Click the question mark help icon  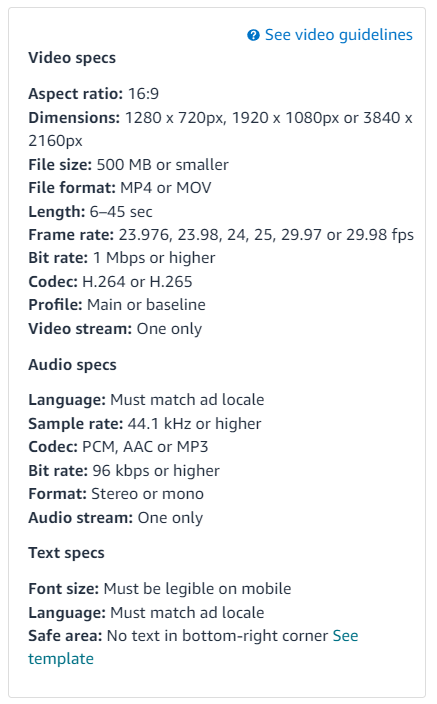[253, 35]
